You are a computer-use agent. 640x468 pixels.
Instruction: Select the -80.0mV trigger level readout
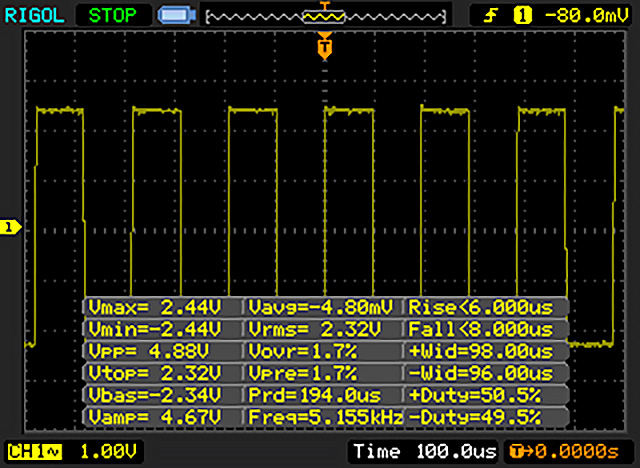click(x=582, y=15)
